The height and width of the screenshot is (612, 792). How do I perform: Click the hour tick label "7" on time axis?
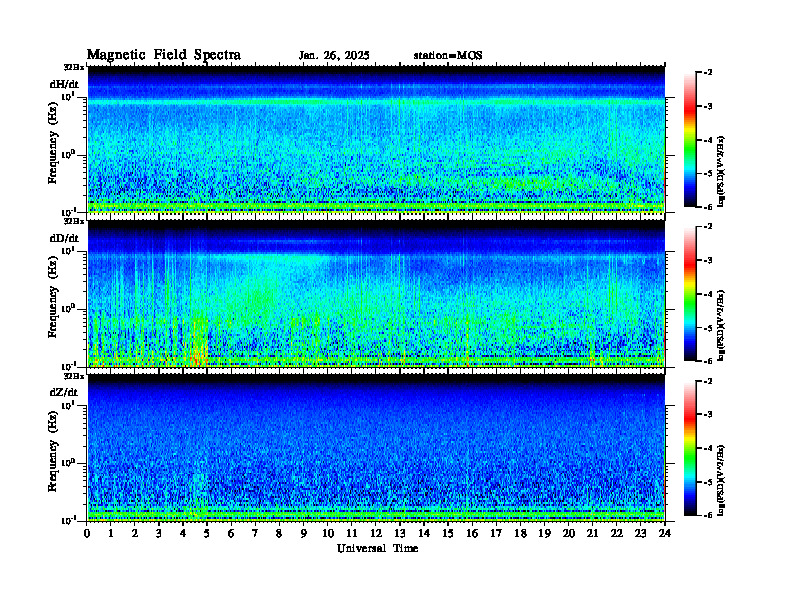(x=255, y=533)
